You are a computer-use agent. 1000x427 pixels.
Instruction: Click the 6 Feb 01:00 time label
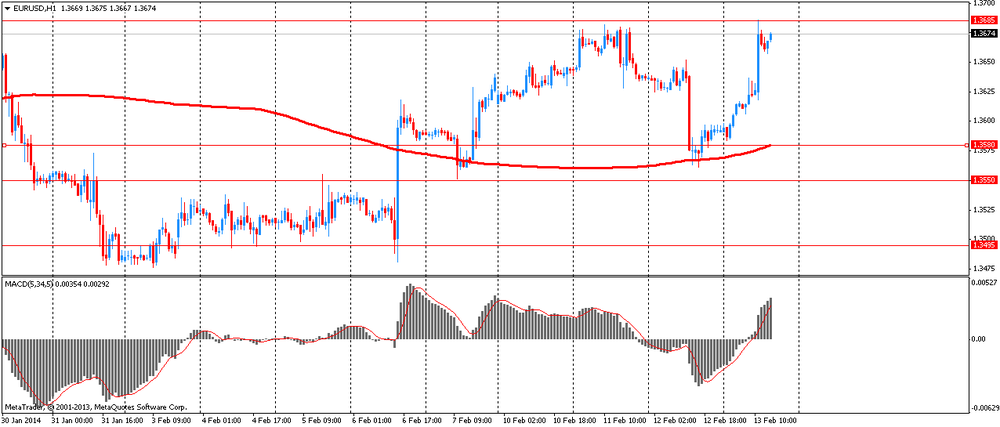[370, 421]
